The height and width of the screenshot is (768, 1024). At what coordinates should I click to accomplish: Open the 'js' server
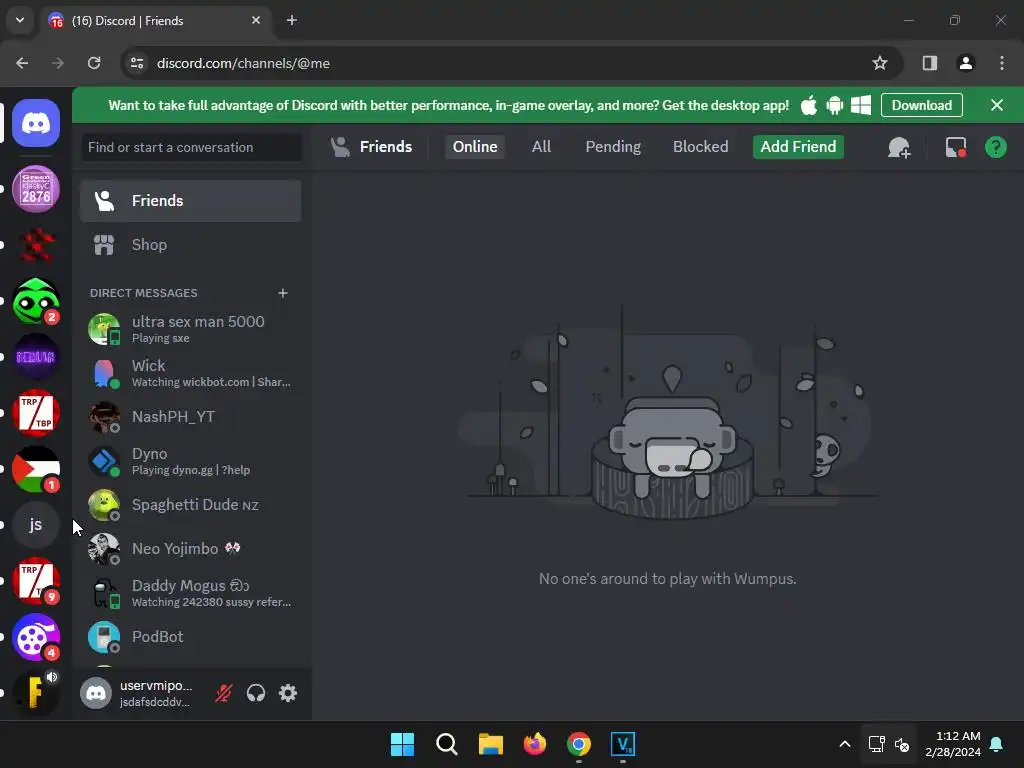coord(36,524)
